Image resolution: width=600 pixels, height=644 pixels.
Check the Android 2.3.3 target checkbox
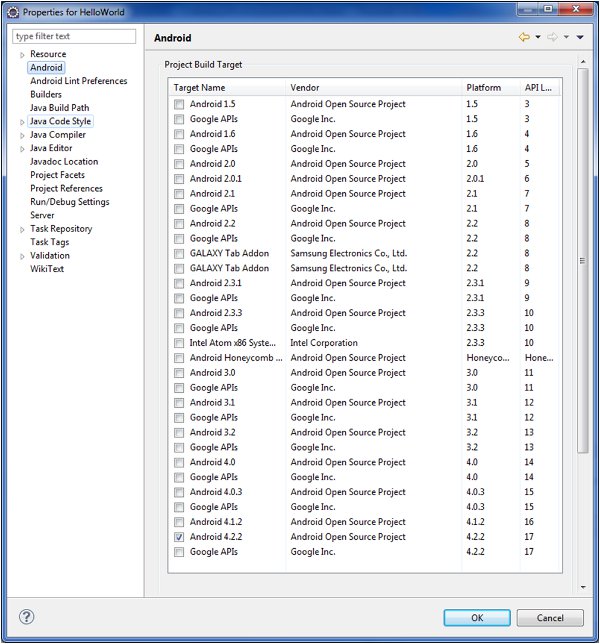tap(179, 313)
